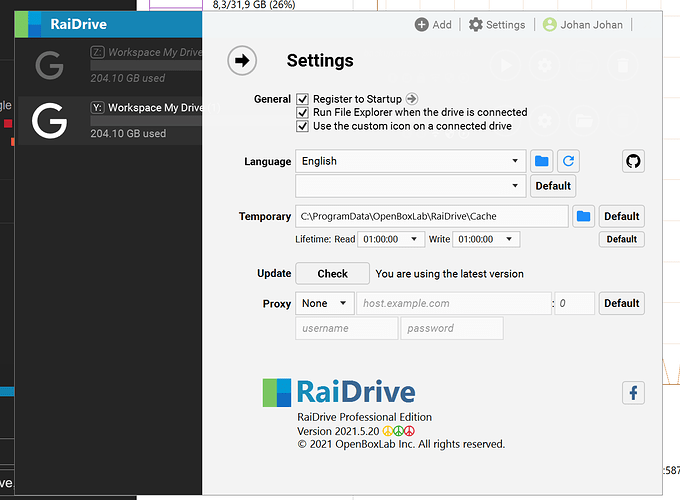
Task: Toggle the Register to Startup checkbox
Action: [302, 99]
